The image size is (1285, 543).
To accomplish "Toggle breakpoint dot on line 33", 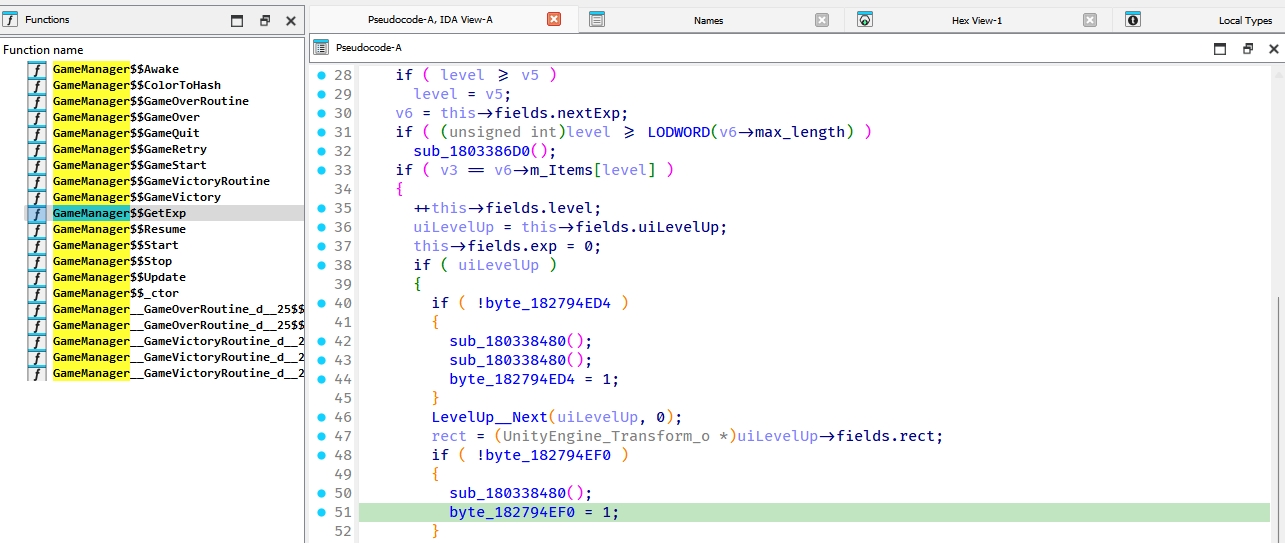I will pyautogui.click(x=321, y=170).
